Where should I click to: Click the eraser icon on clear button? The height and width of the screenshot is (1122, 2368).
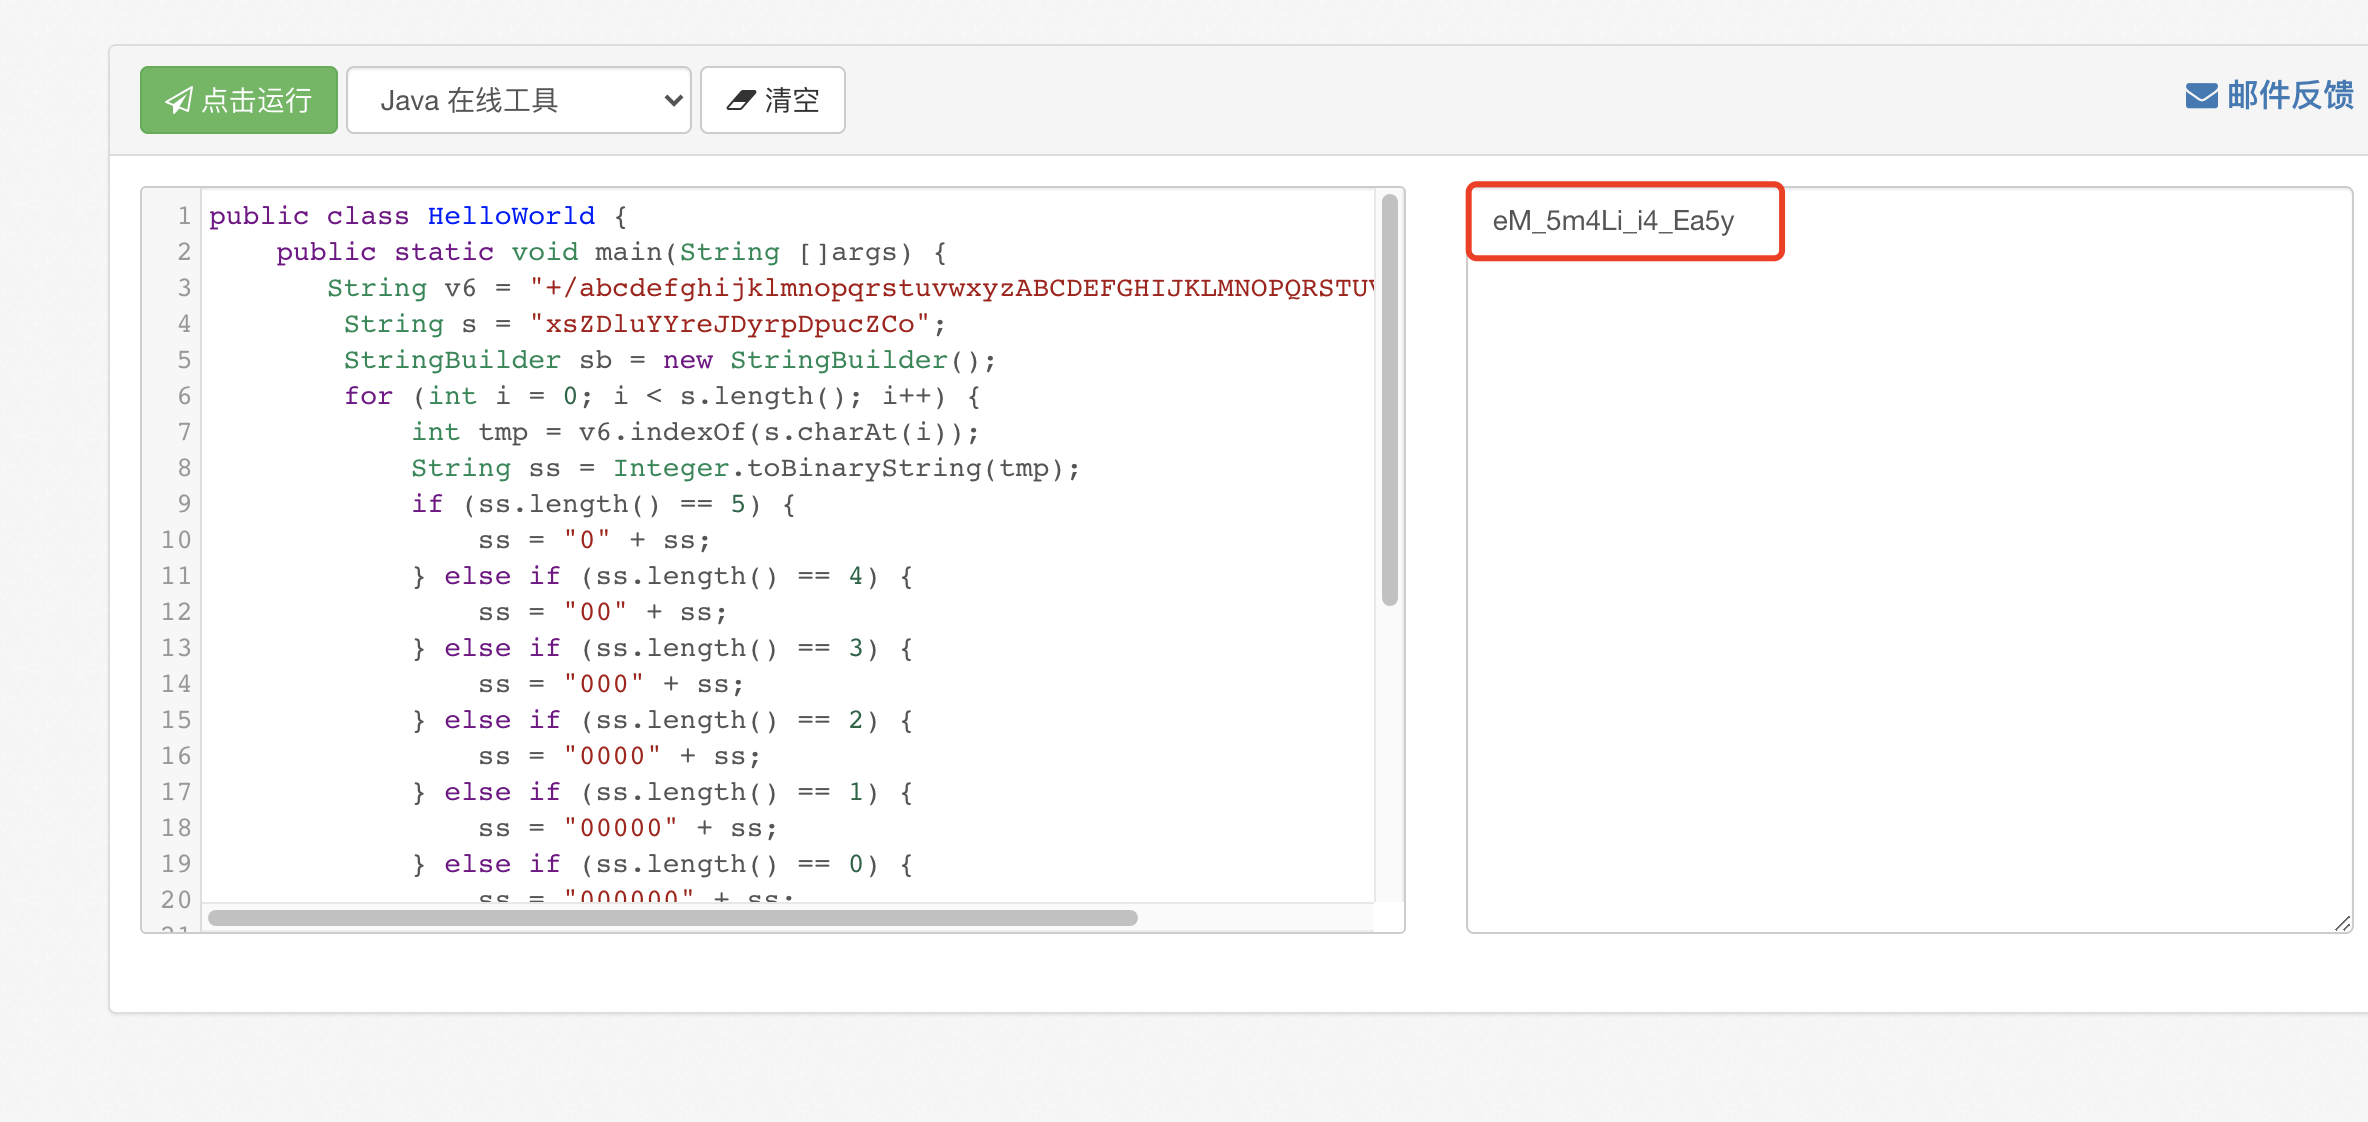pos(741,100)
